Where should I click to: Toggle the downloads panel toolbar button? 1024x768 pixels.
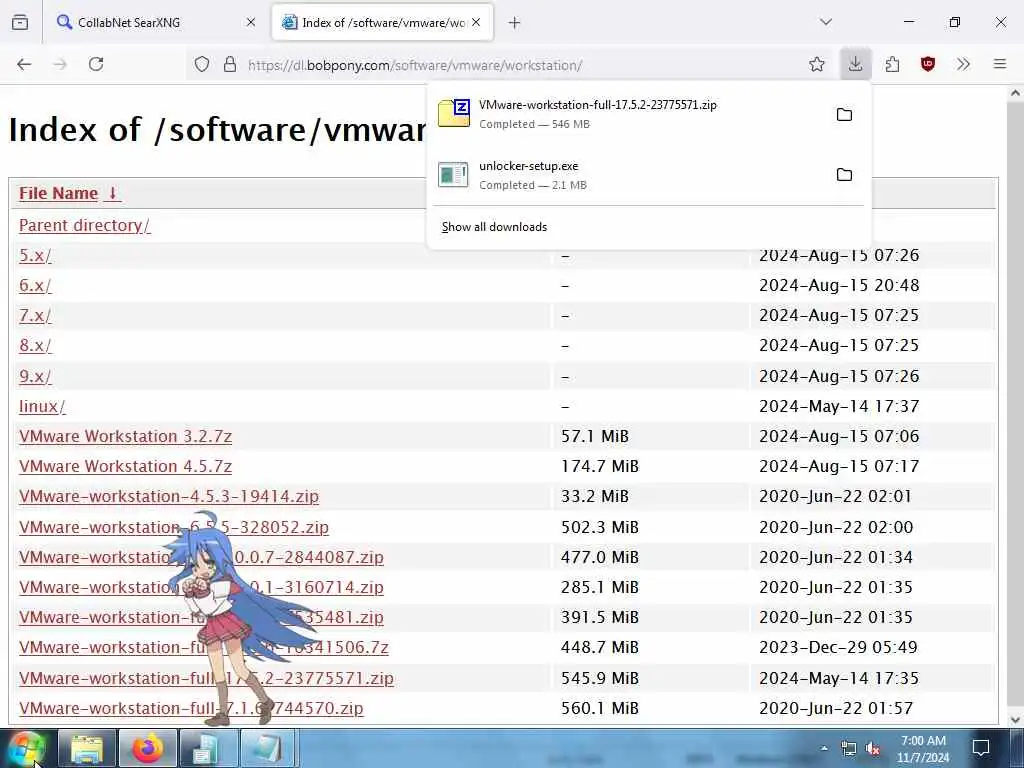point(856,64)
